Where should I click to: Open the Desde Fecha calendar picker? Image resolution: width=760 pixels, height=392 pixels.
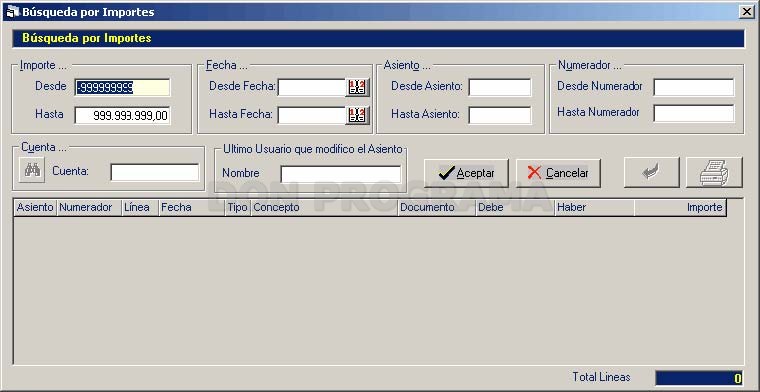[x=357, y=87]
